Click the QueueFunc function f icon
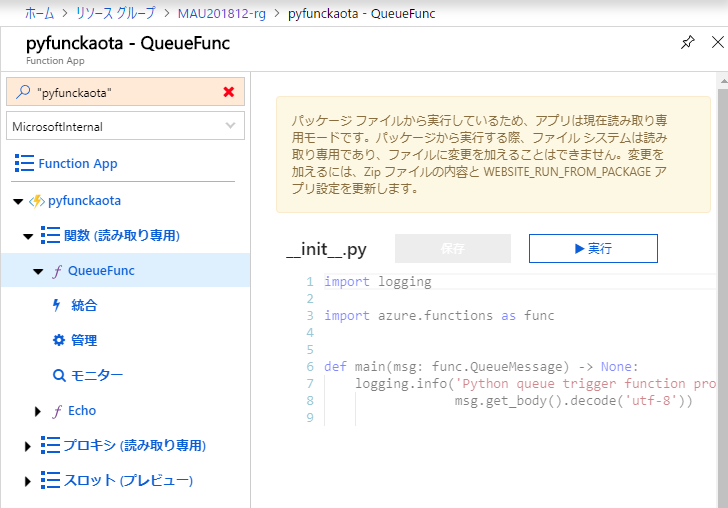This screenshot has width=728, height=508. coord(57,271)
